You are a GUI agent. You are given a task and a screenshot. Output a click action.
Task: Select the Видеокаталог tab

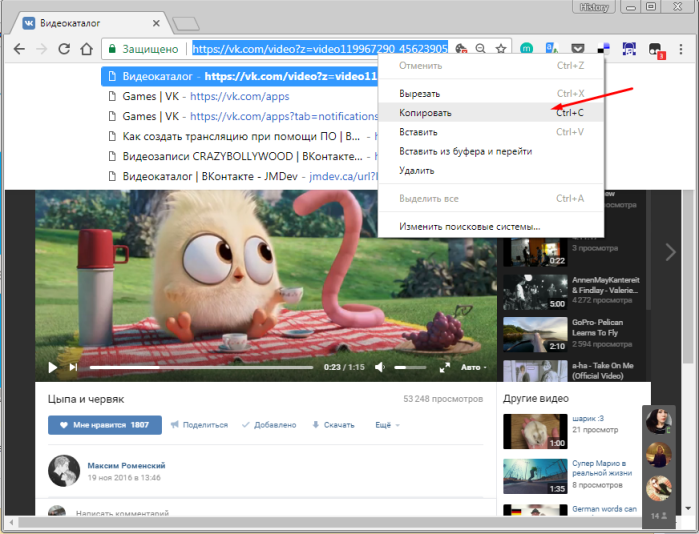point(89,23)
